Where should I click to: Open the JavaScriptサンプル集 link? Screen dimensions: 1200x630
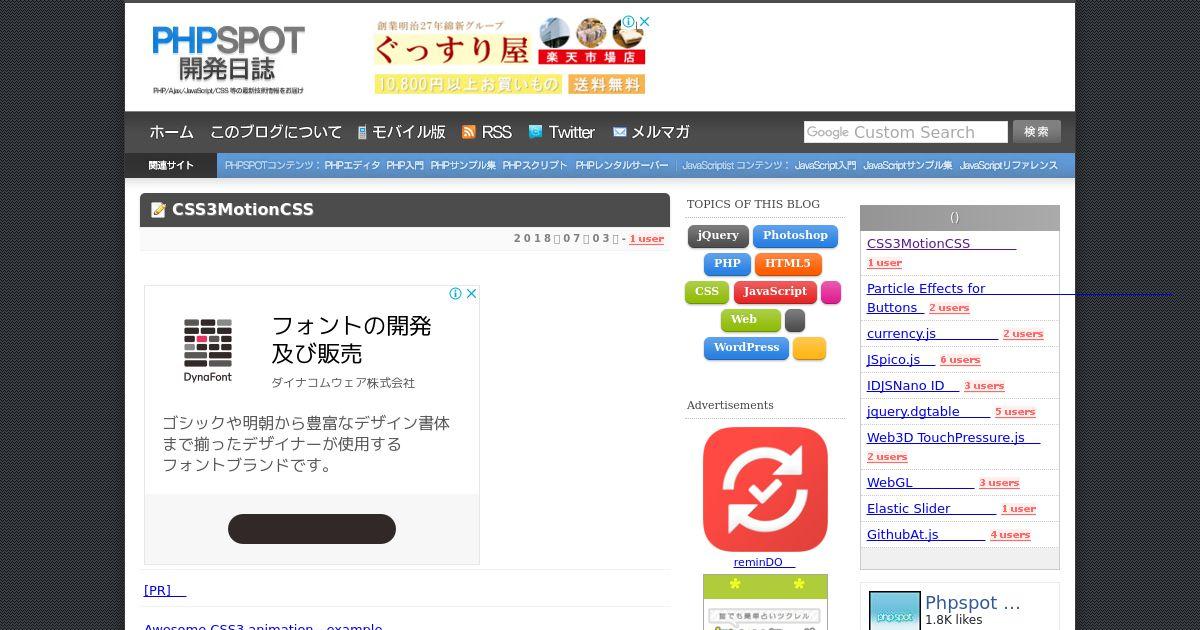[908, 166]
